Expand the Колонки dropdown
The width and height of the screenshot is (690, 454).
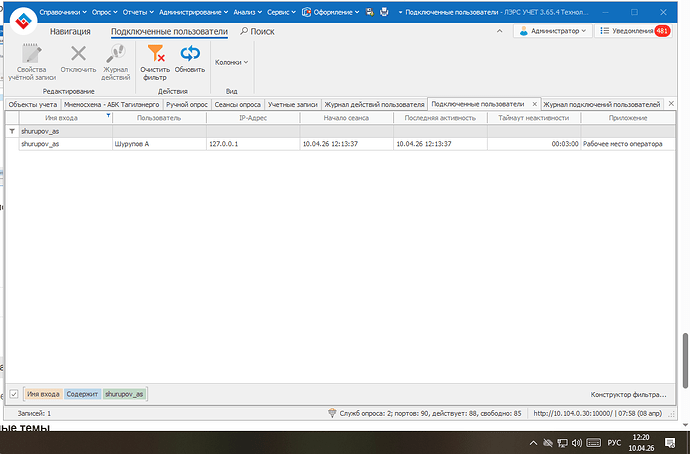point(231,62)
